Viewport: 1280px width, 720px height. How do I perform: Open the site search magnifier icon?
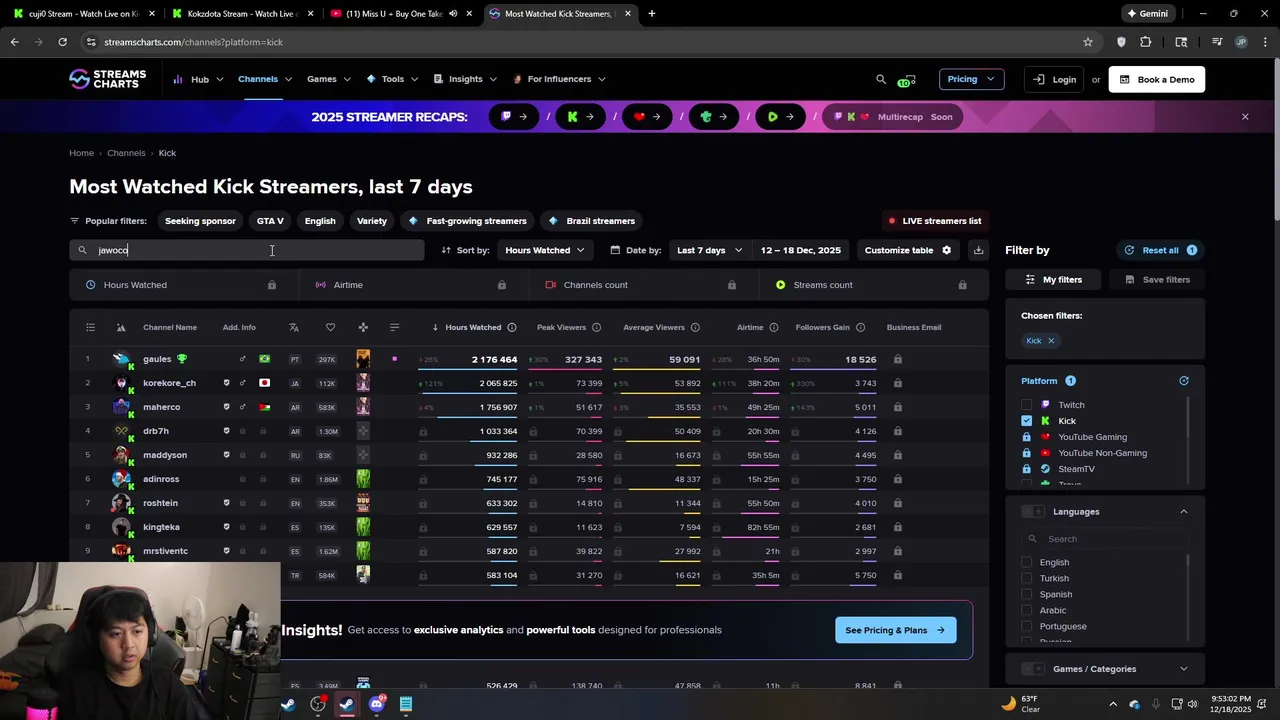pos(881,79)
